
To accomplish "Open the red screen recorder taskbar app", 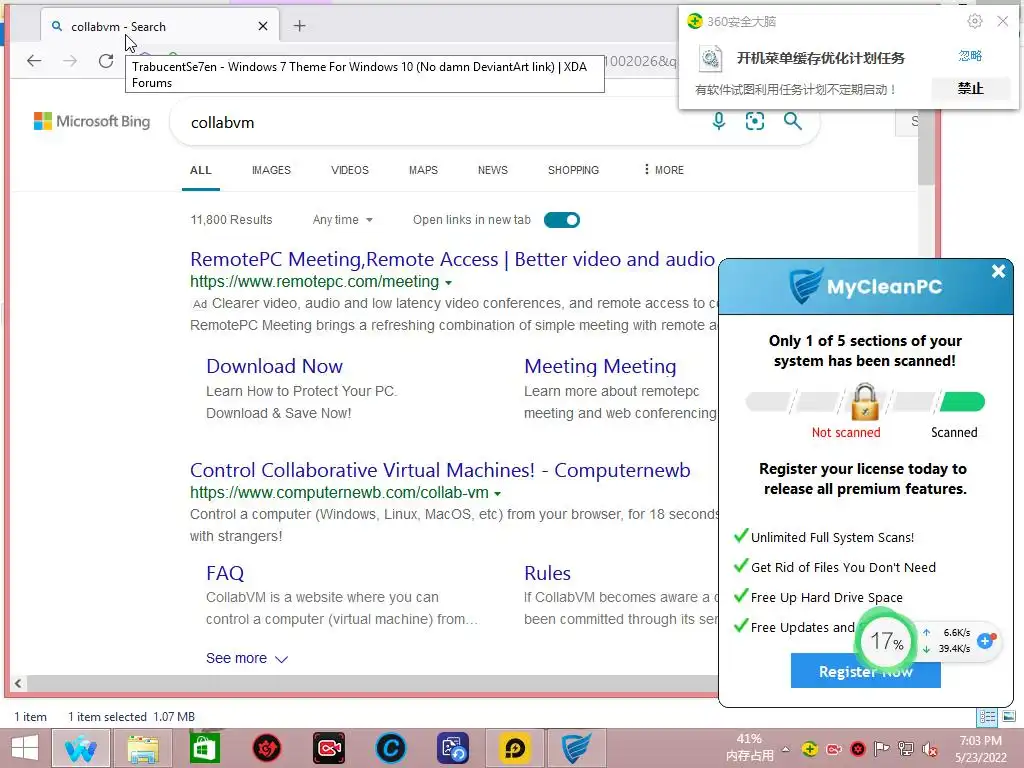I will [x=328, y=748].
